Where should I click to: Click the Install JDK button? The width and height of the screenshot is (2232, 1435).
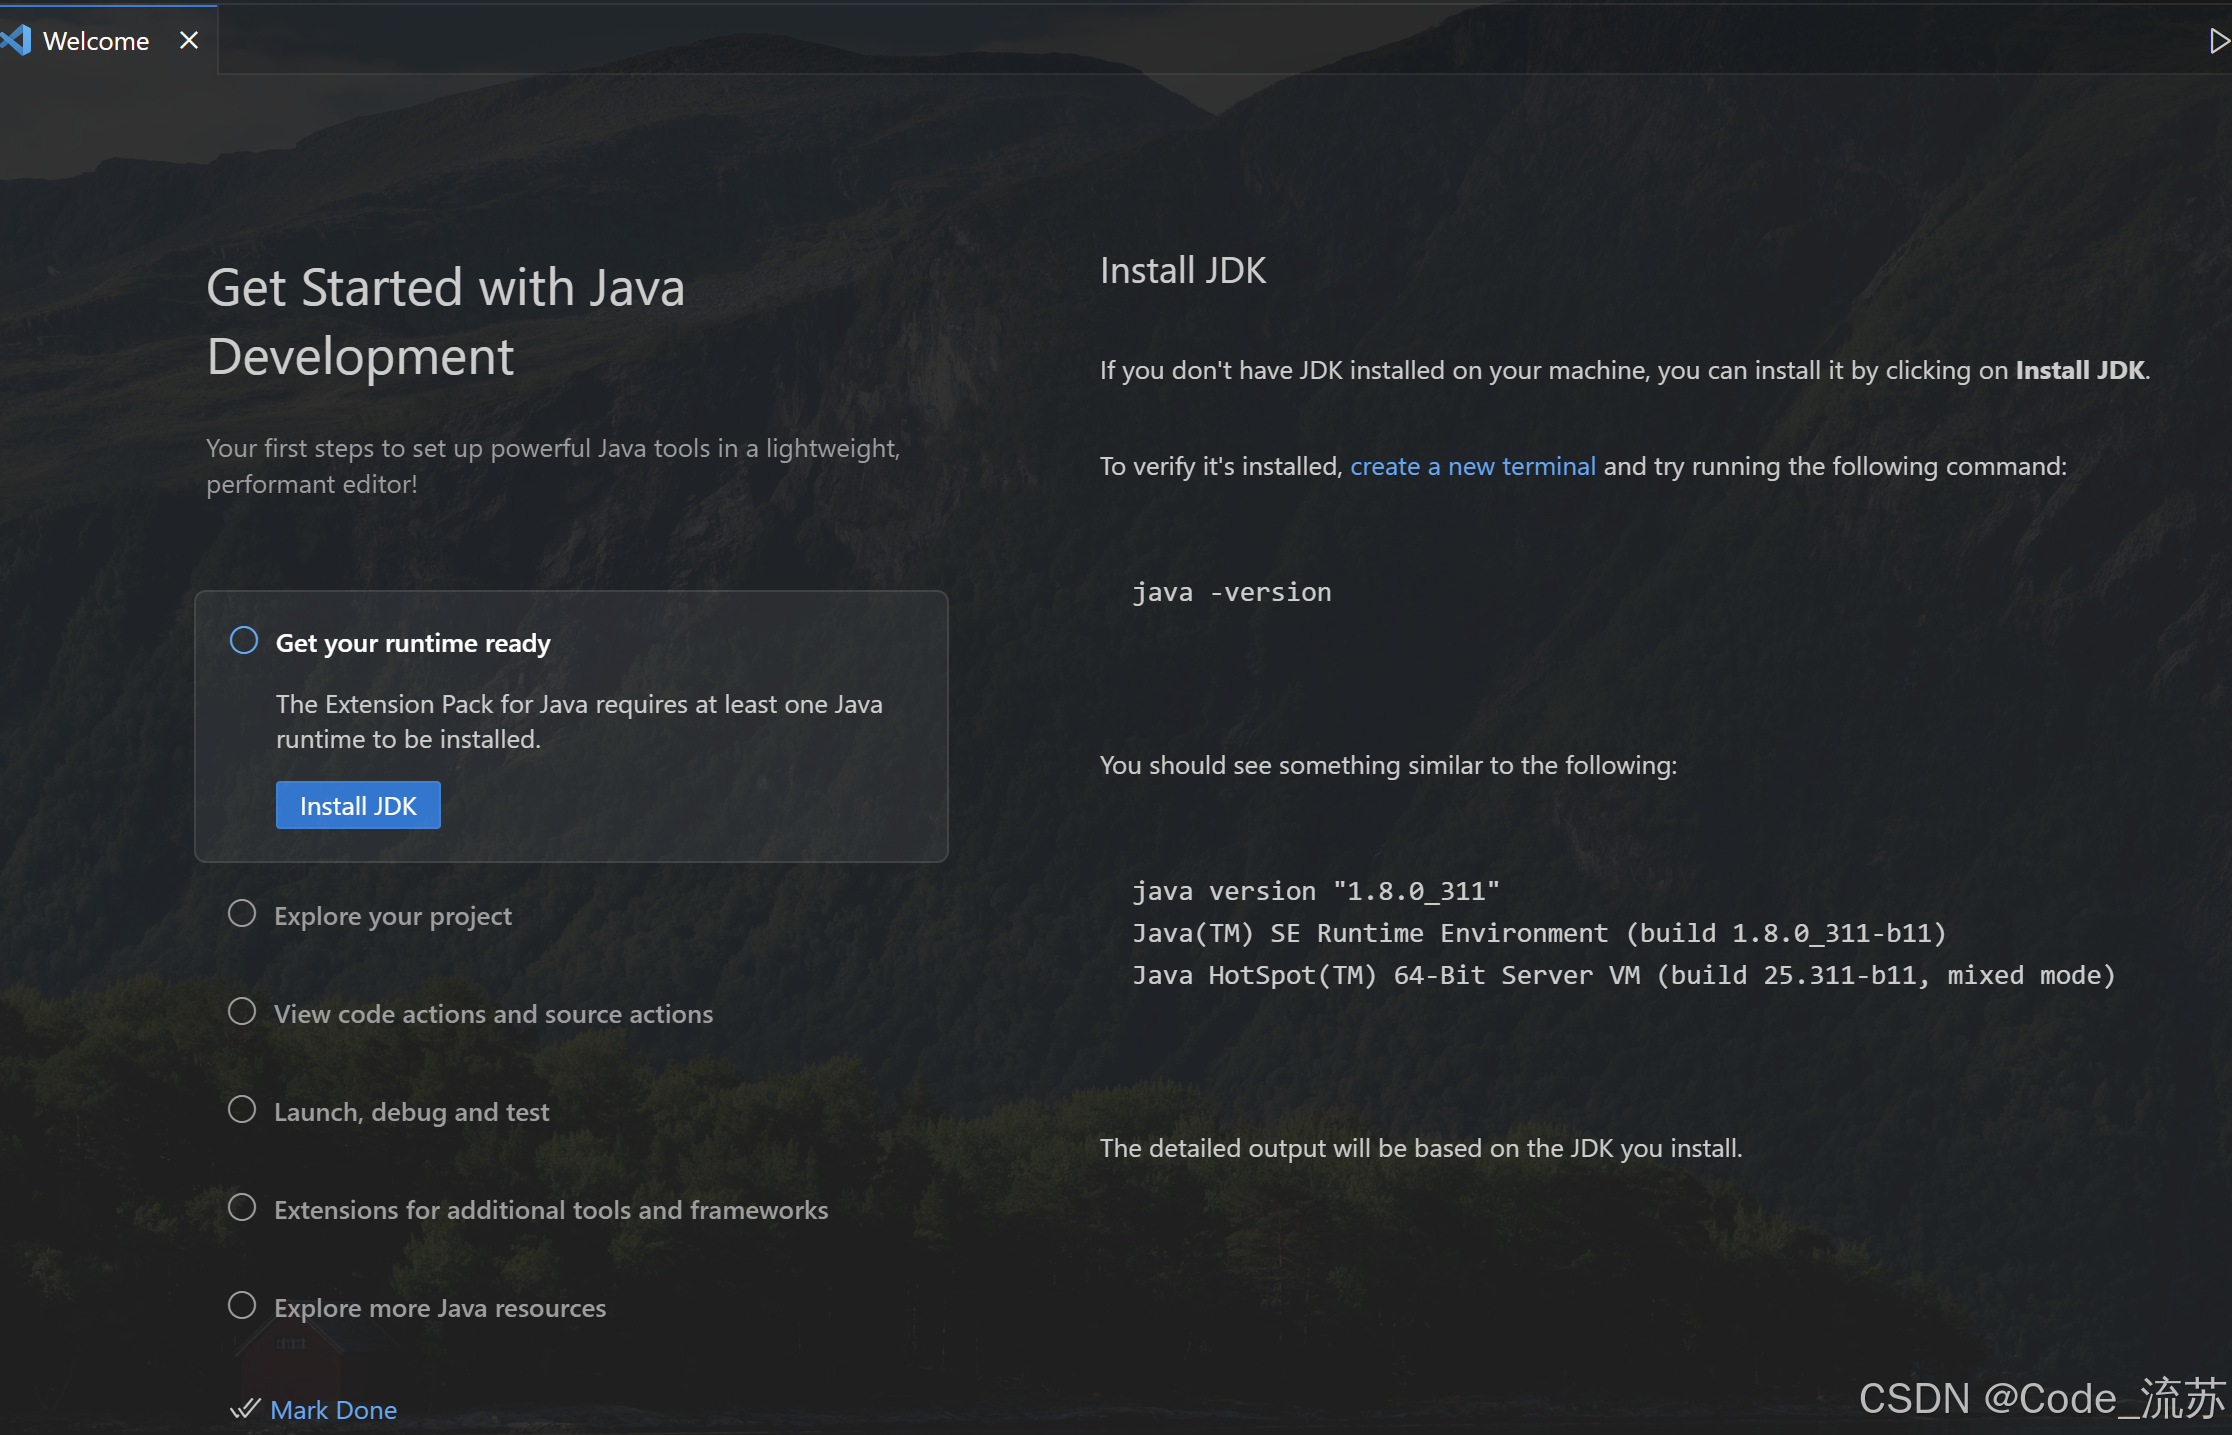358,805
